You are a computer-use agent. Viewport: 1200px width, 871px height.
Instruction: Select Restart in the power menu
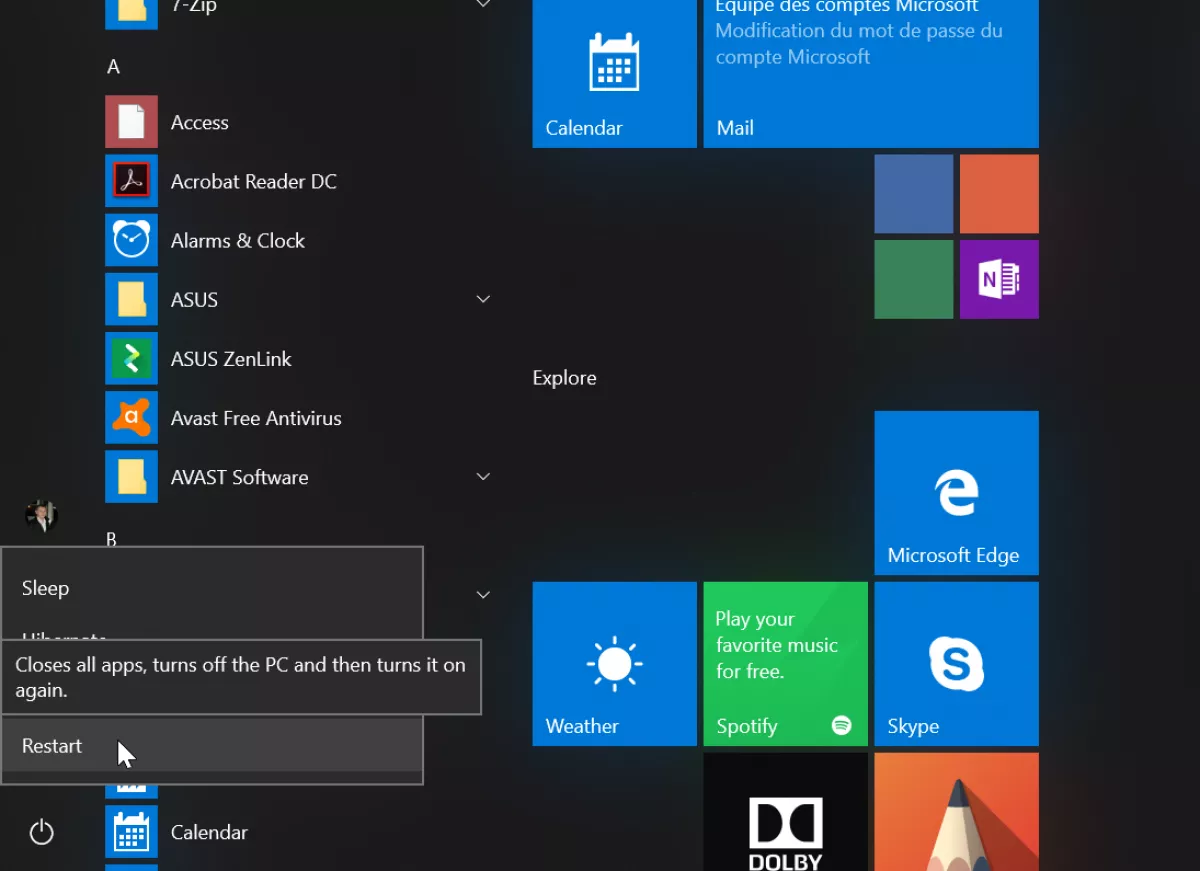[x=212, y=746]
